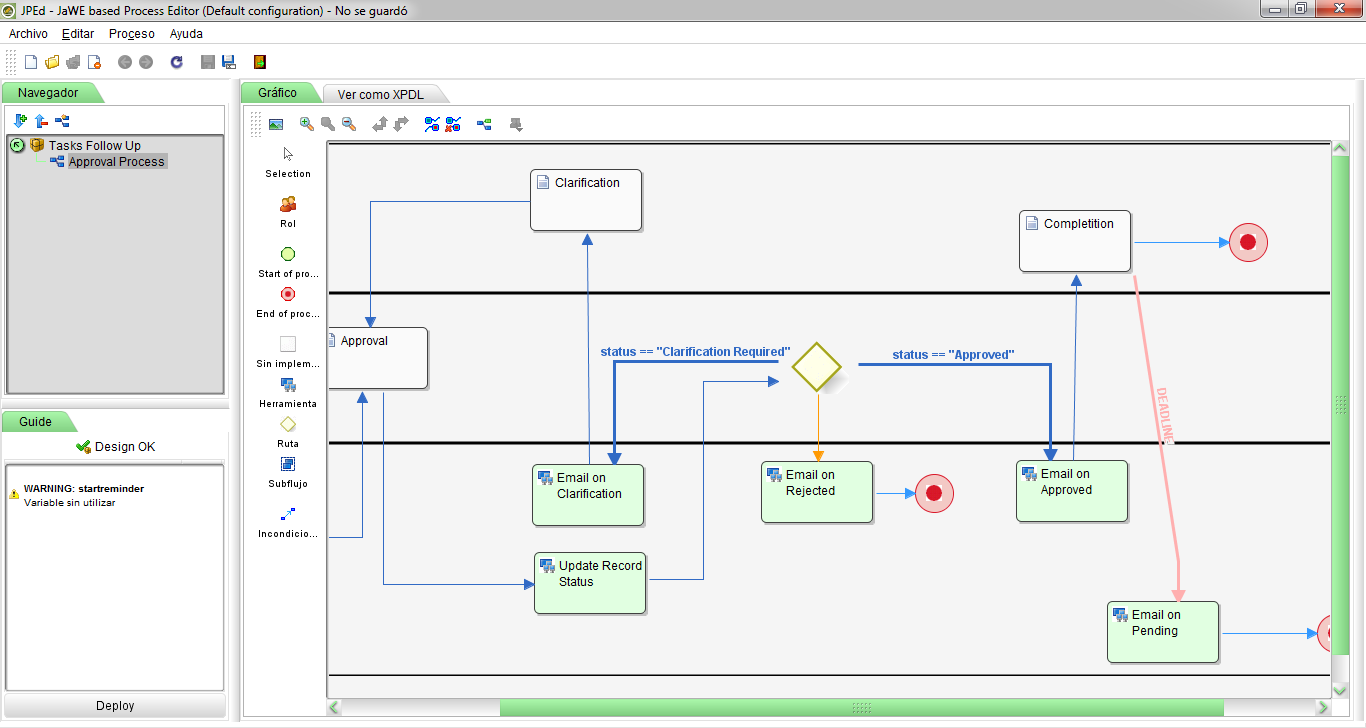
Task: Click the horizontal scrollbar of the graph
Action: [x=860, y=708]
